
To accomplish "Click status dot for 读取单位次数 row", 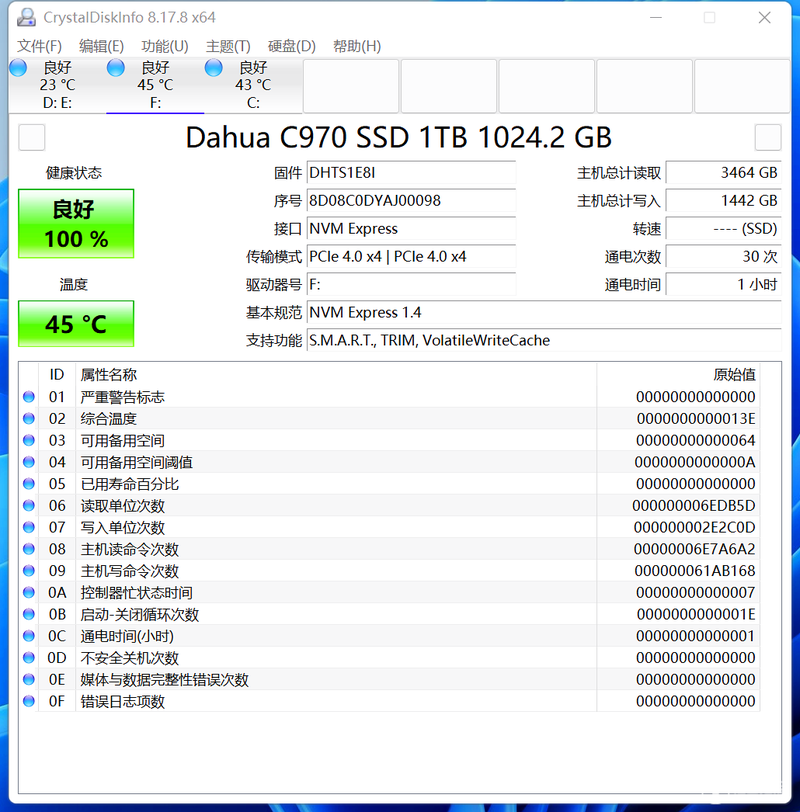I will 29,505.
